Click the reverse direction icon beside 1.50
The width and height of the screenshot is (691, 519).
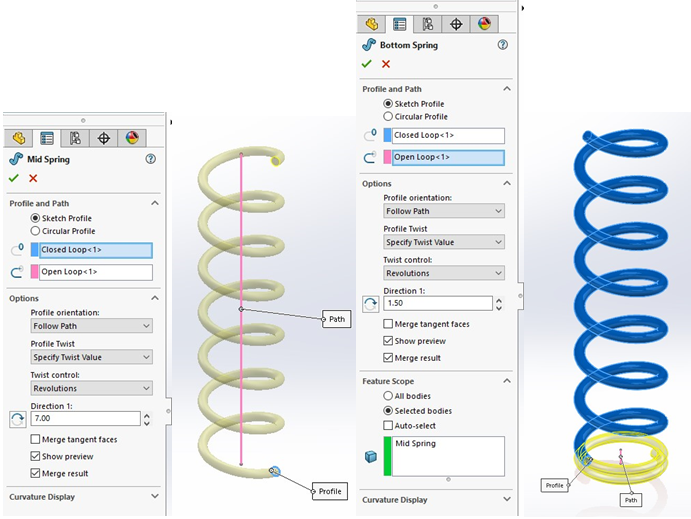click(370, 303)
